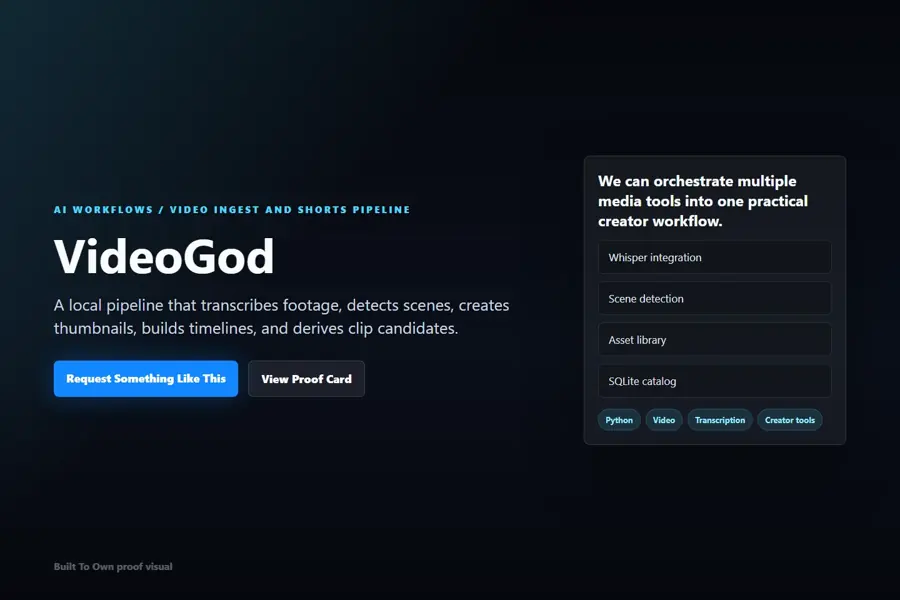Screen dimensions: 900x600
Task: Click the Video tag chip
Action: pyautogui.click(x=664, y=420)
